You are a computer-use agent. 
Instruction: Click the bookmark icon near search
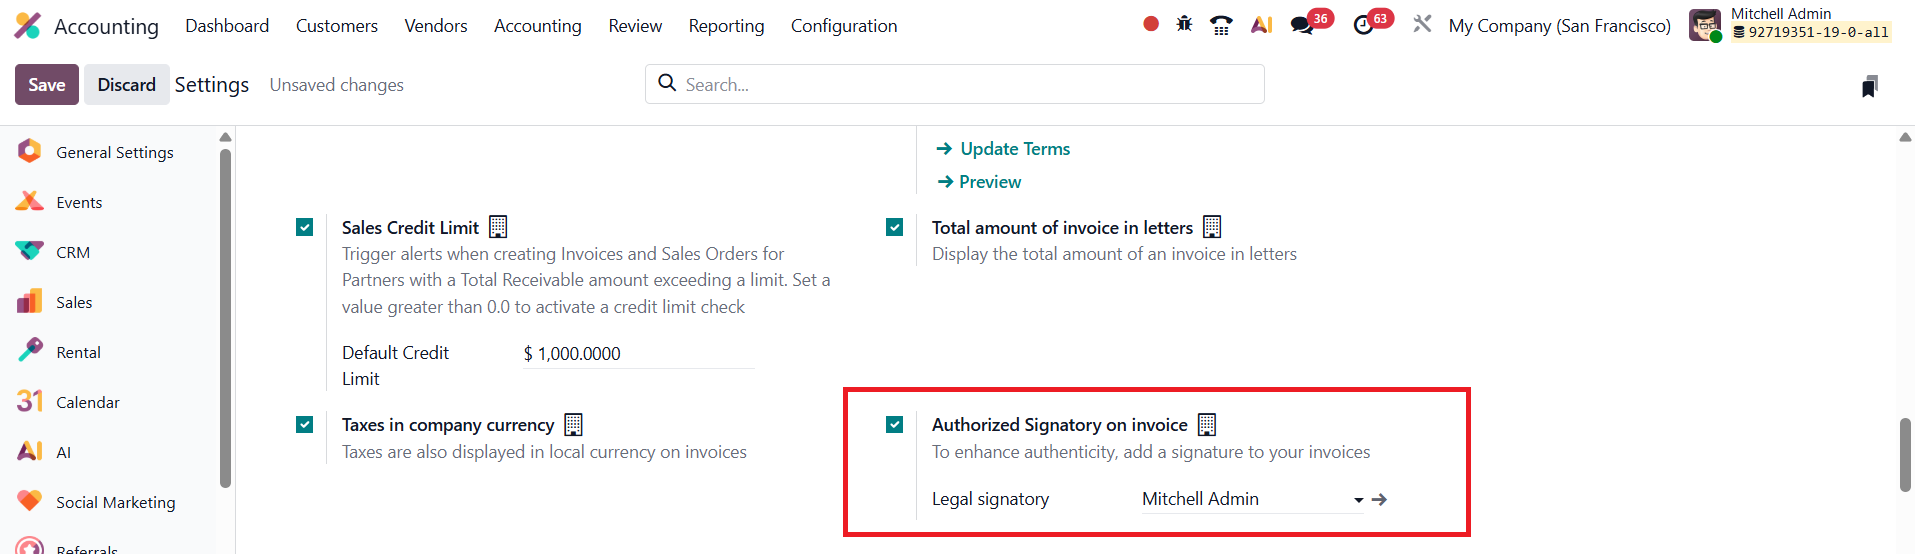[x=1869, y=86]
